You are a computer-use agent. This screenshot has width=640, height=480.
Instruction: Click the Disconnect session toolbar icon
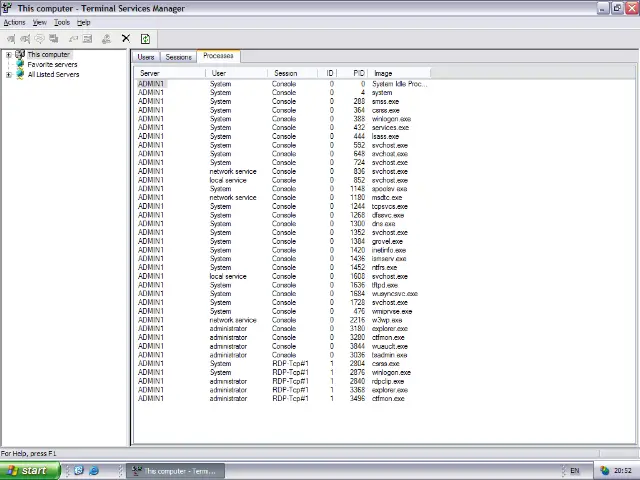tap(25, 39)
